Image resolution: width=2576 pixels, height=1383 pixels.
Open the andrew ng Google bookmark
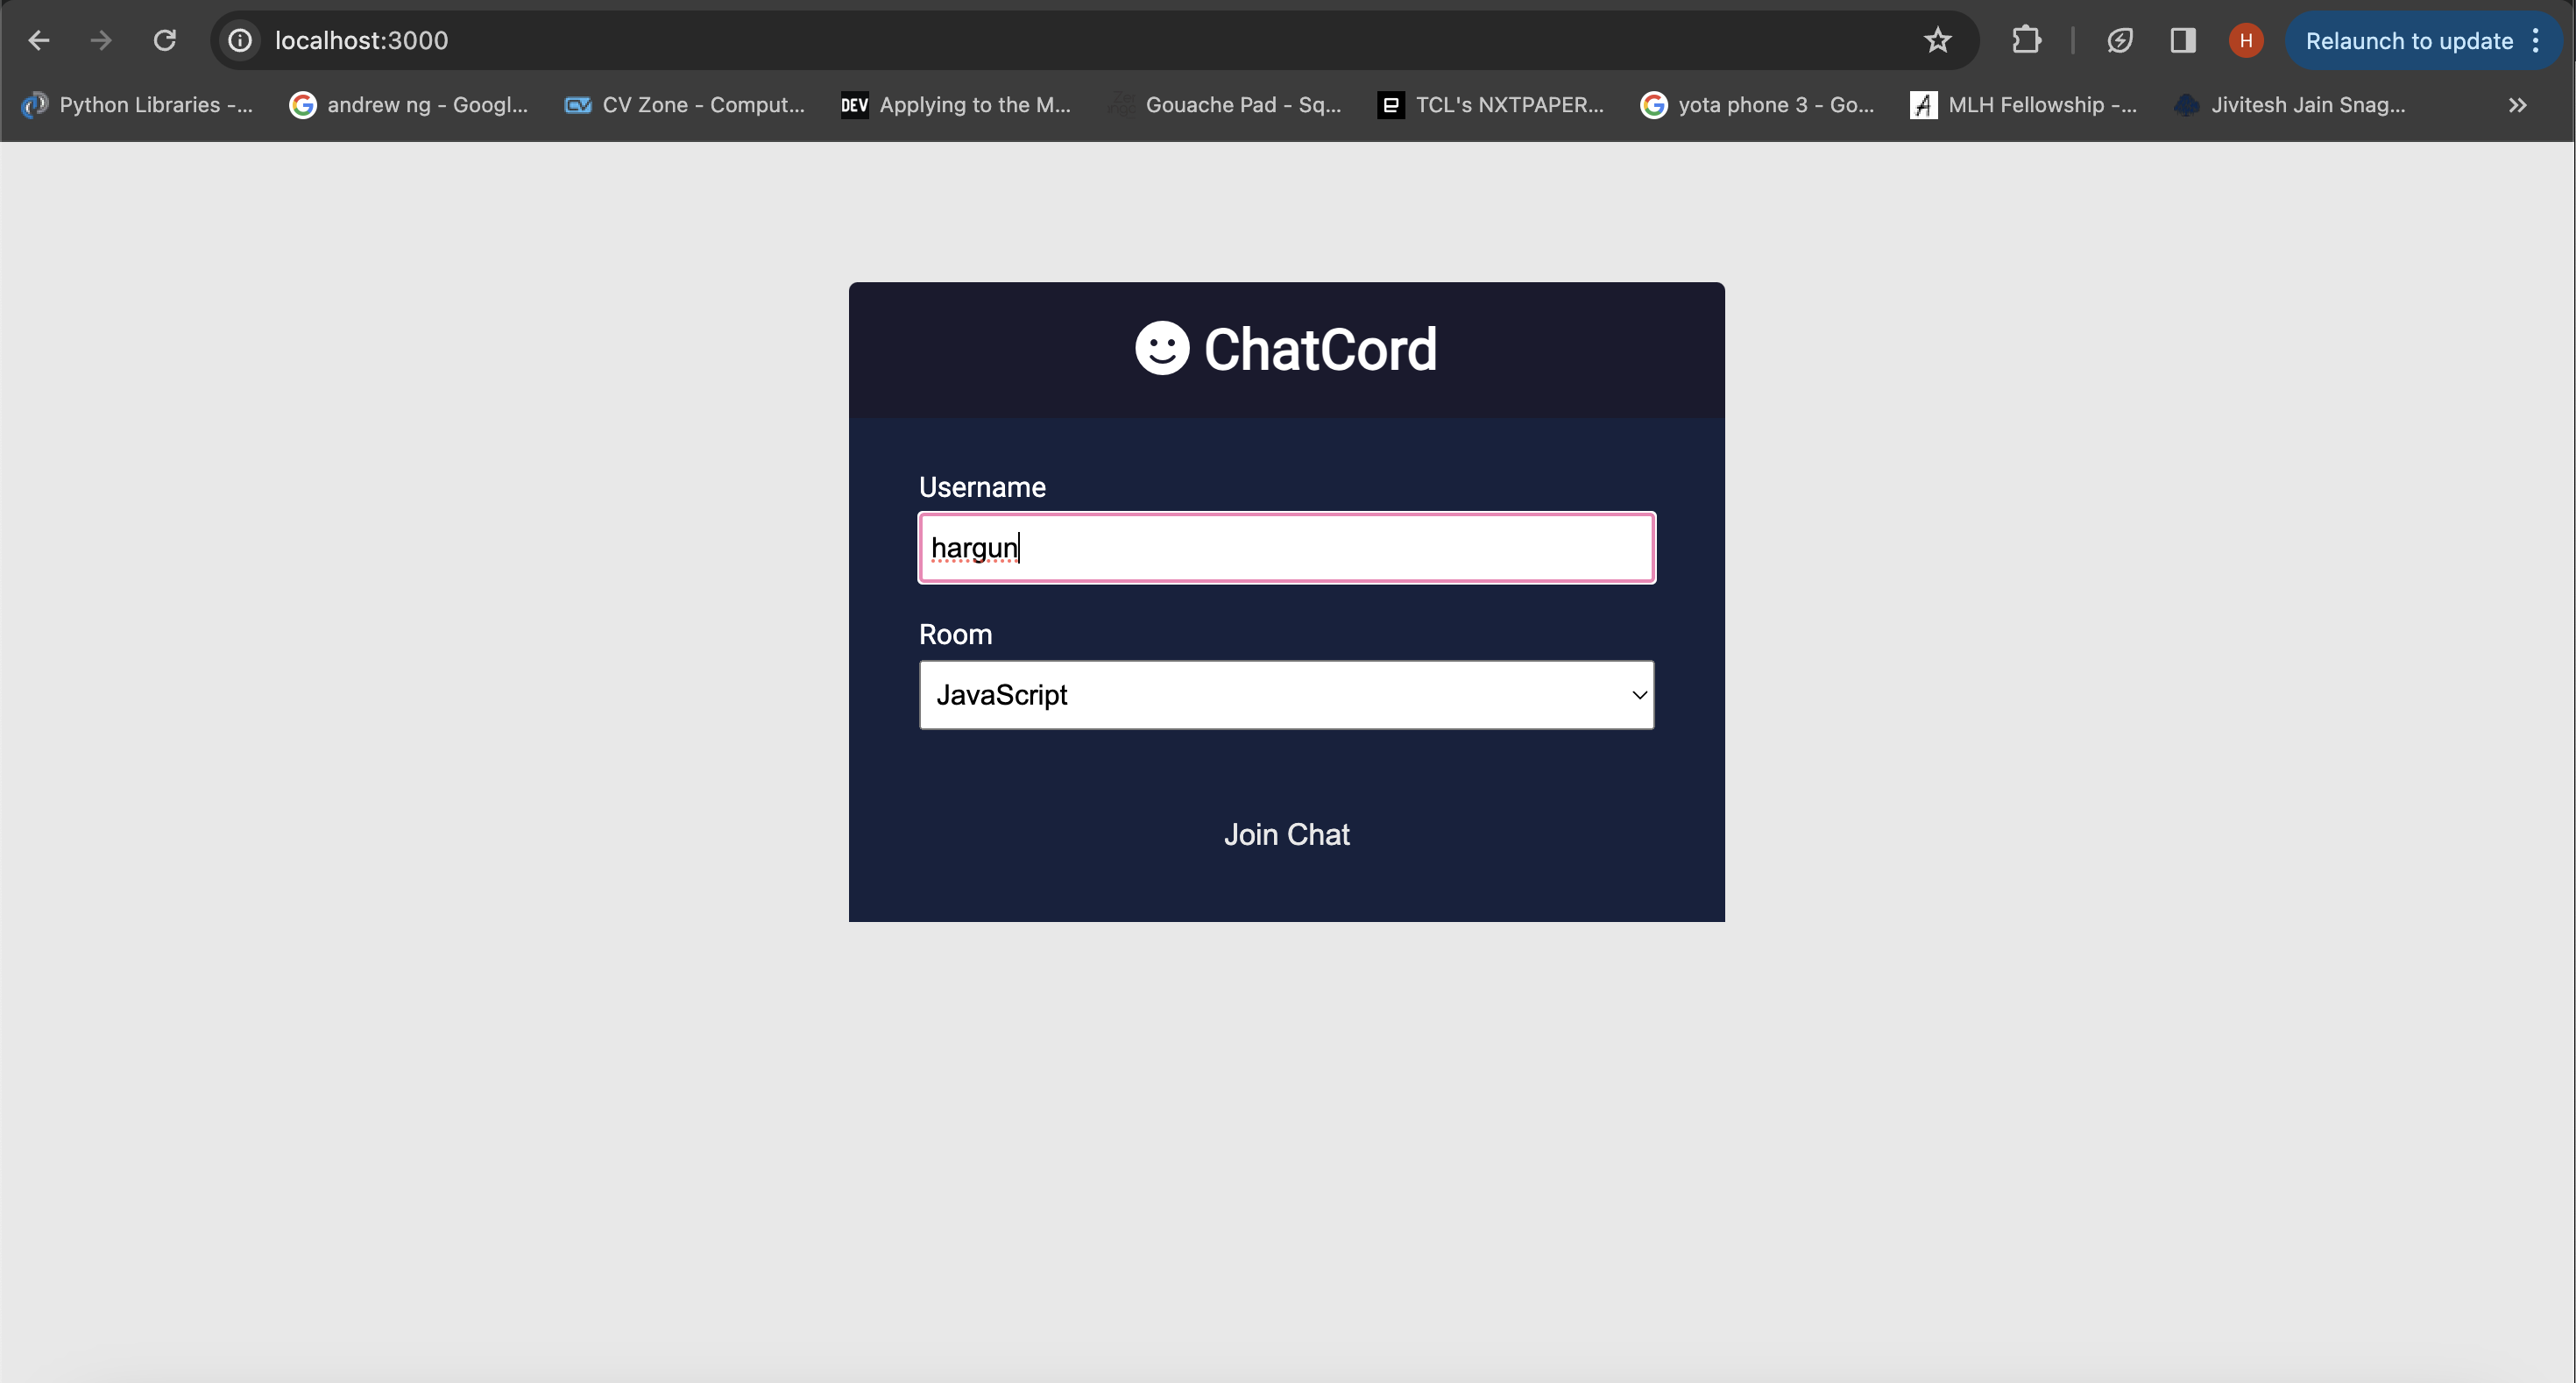(x=409, y=105)
